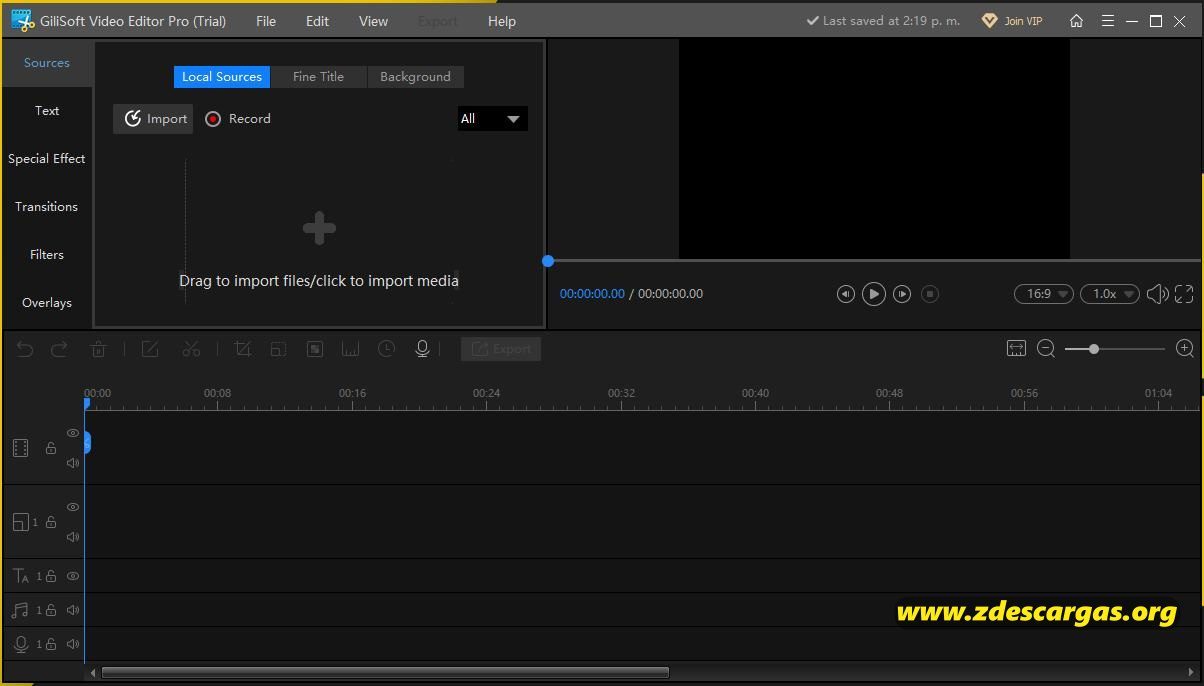1204x686 pixels.
Task: Open the All media filter dropdown
Action: pos(492,119)
